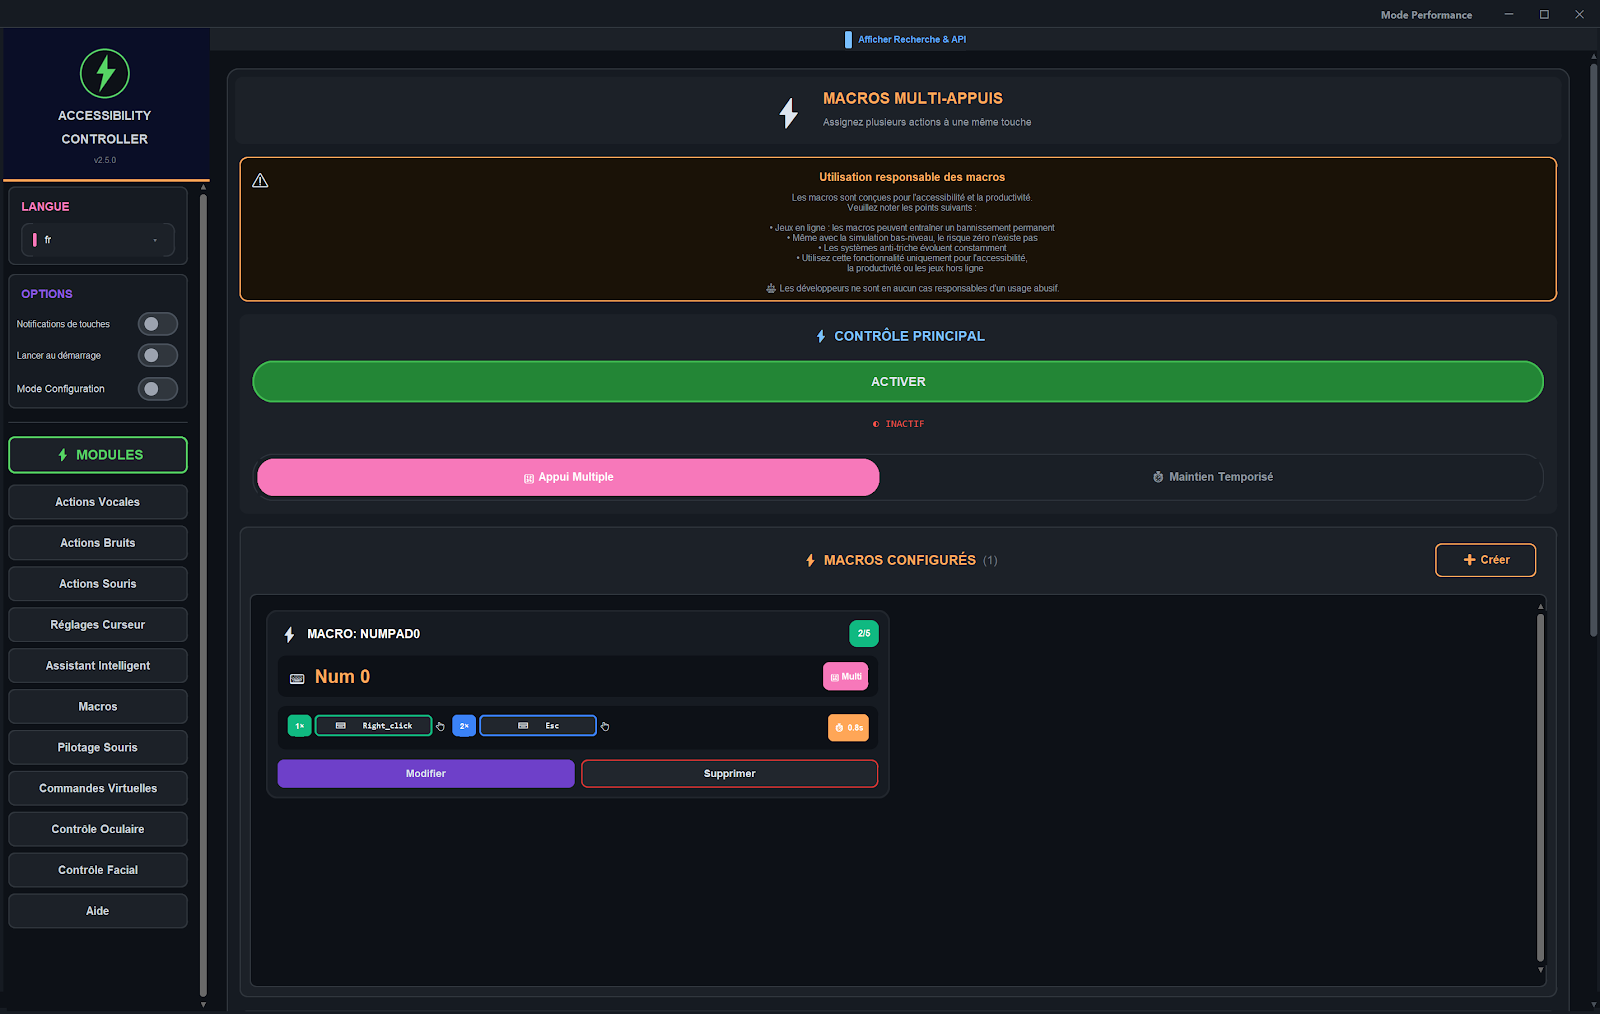The height and width of the screenshot is (1014, 1600).
Task: Click the lightning icon beside MACROS CONFIGURÉS
Action: click(810, 560)
